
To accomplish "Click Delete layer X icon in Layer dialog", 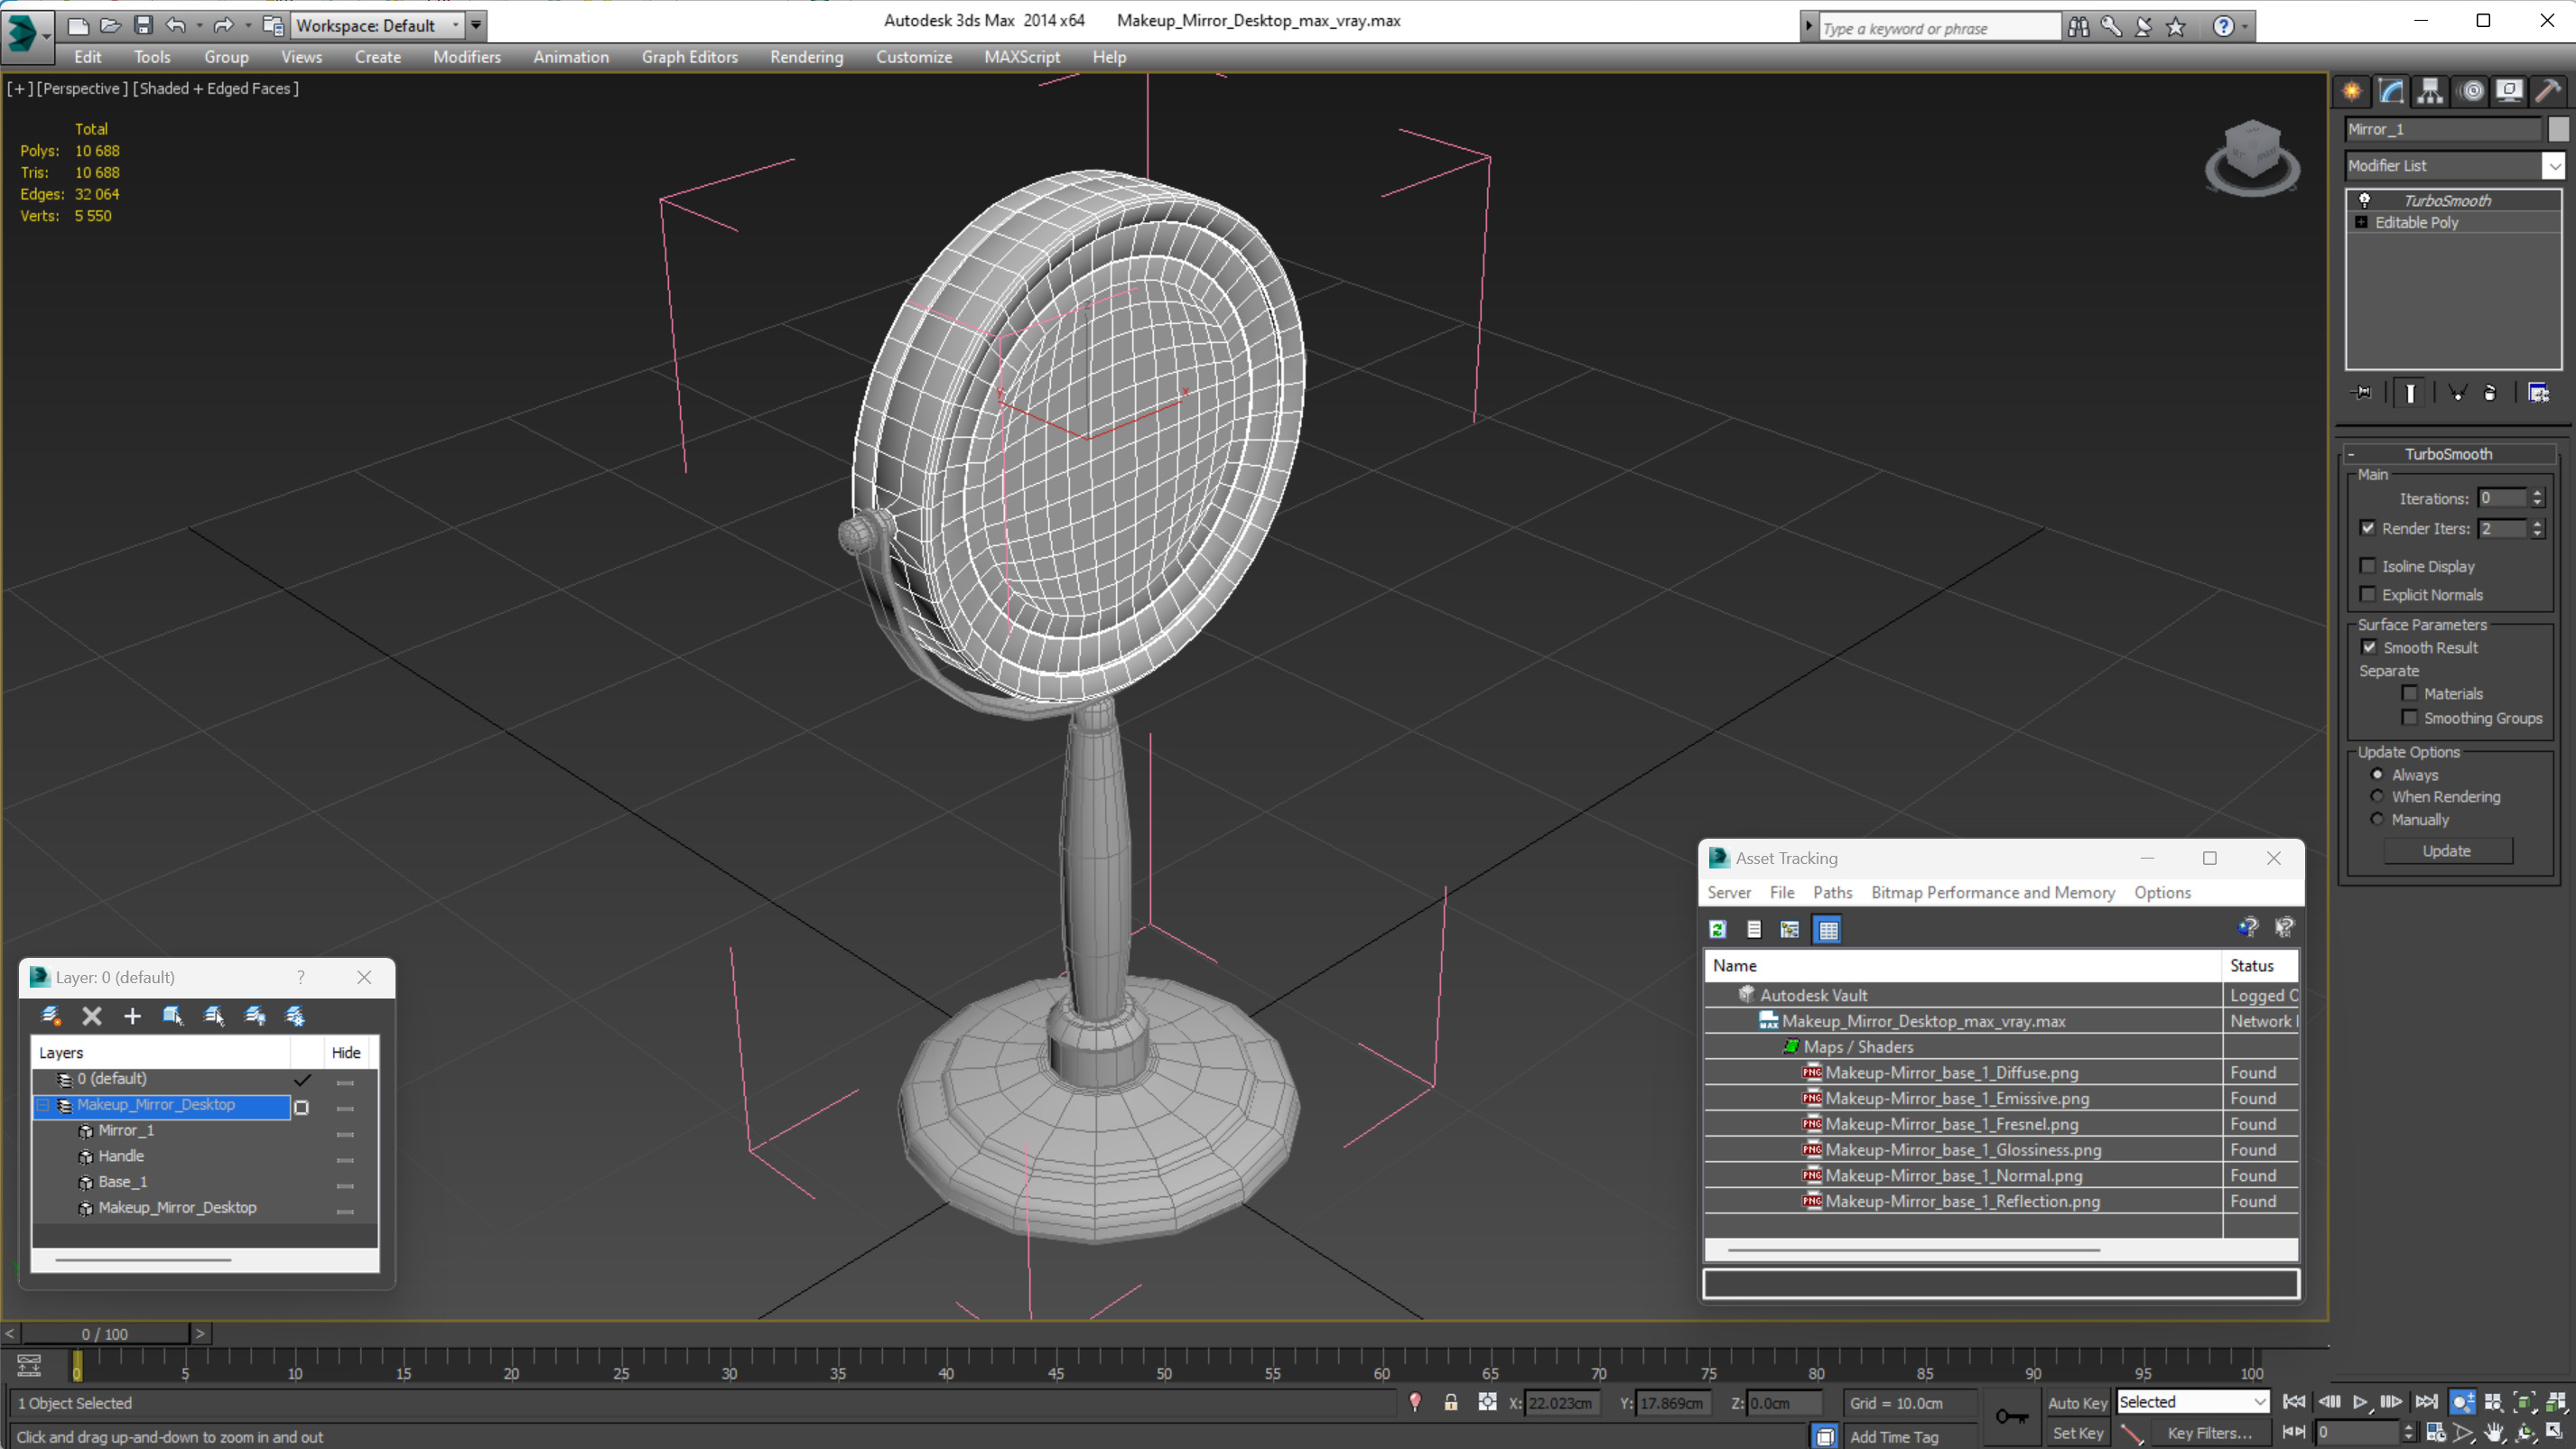I will point(92,1017).
